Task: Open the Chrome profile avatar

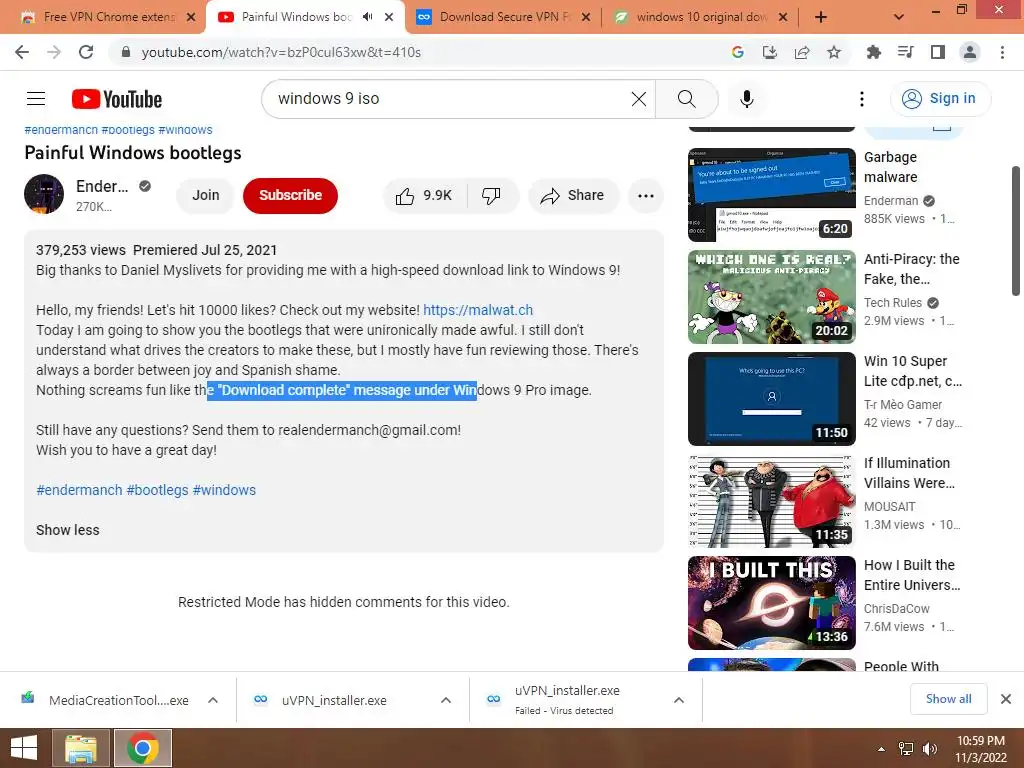Action: 970,52
